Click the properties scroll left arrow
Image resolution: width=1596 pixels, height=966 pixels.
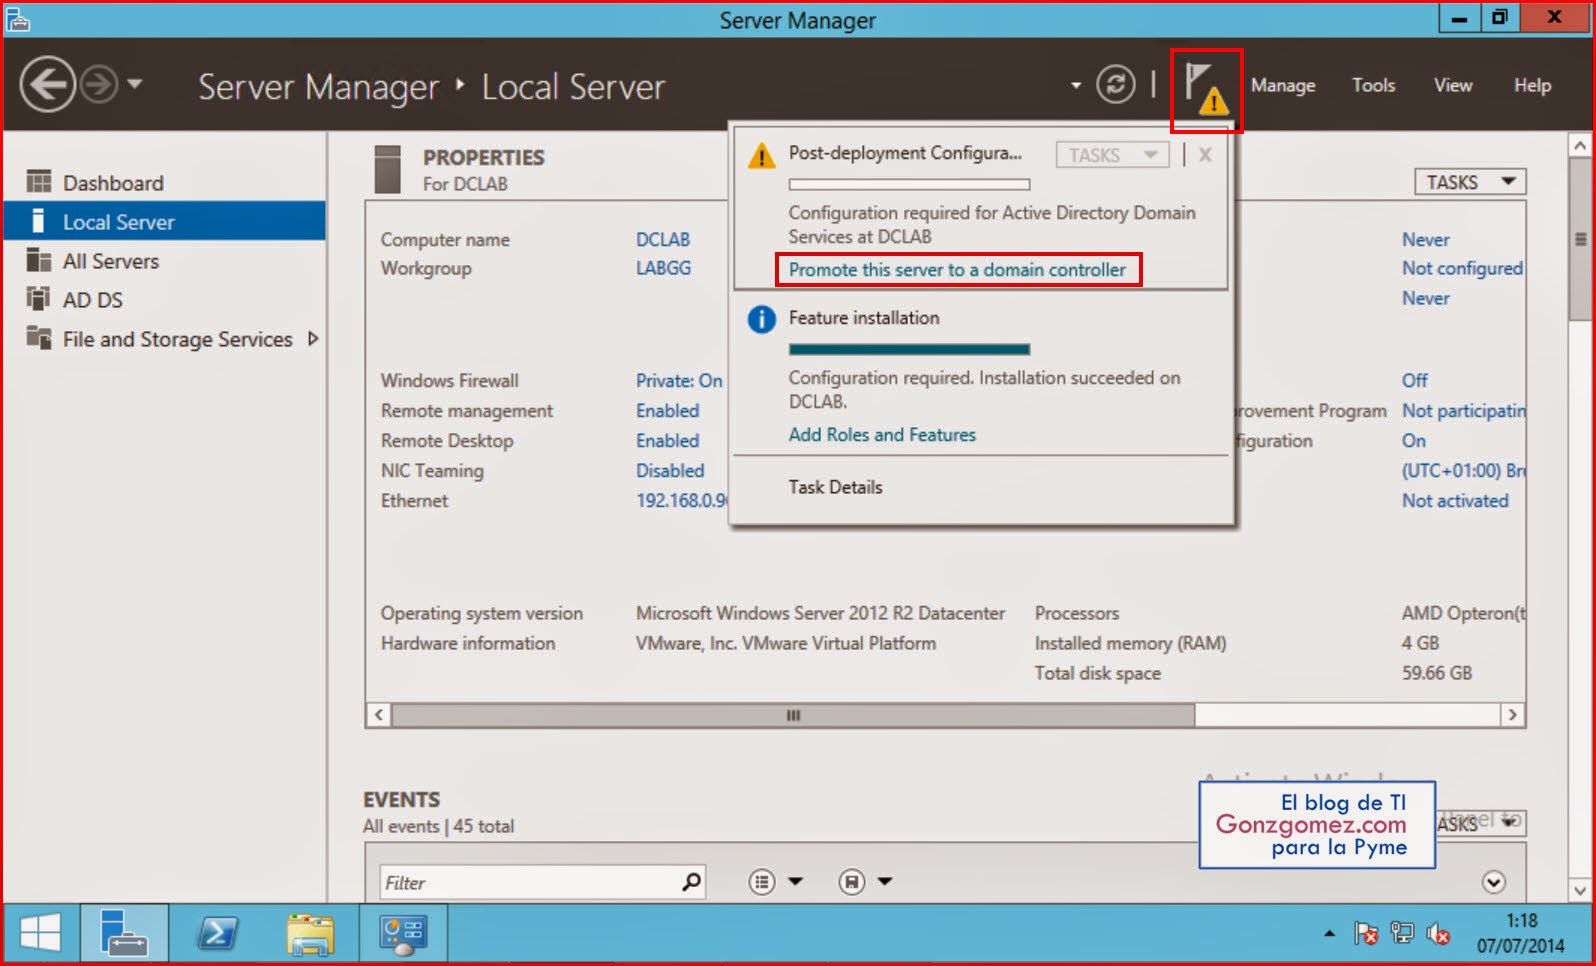[379, 715]
